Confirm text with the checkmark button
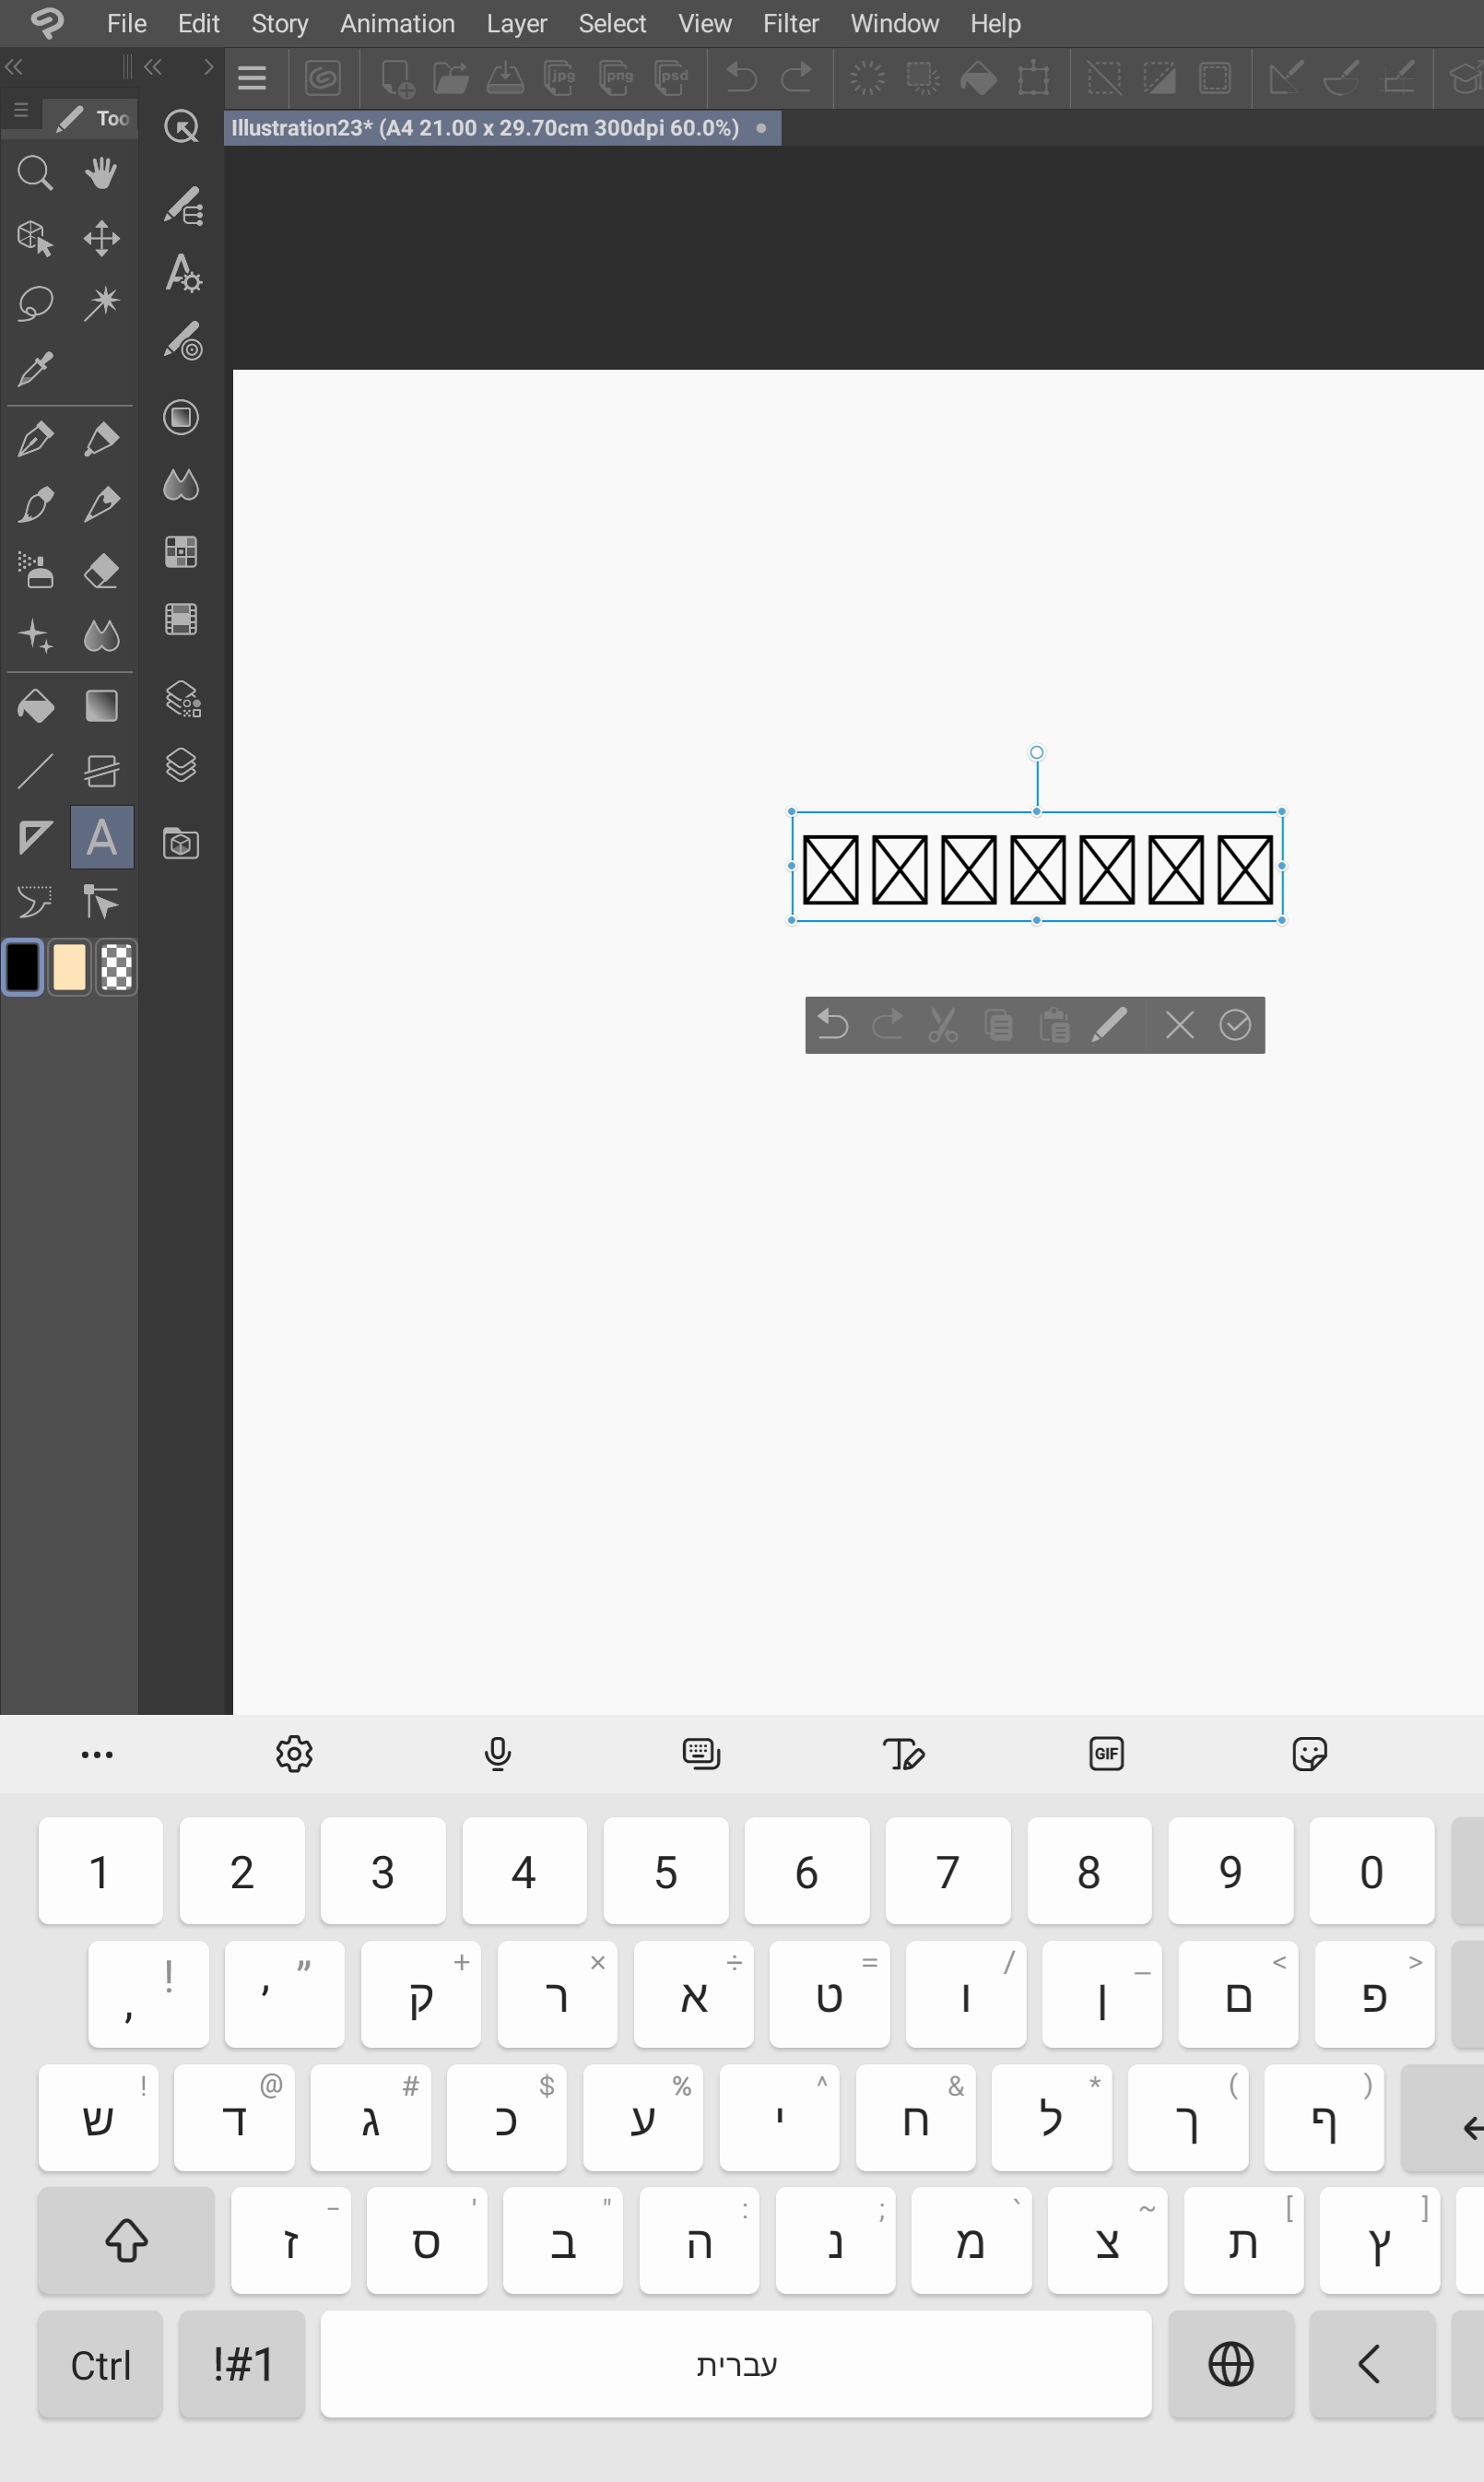The width and height of the screenshot is (1484, 2482). [x=1235, y=1025]
